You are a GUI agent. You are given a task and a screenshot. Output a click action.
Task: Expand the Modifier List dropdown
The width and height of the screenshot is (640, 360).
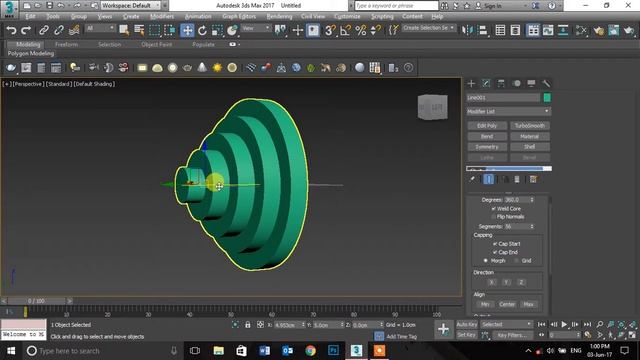(509, 111)
